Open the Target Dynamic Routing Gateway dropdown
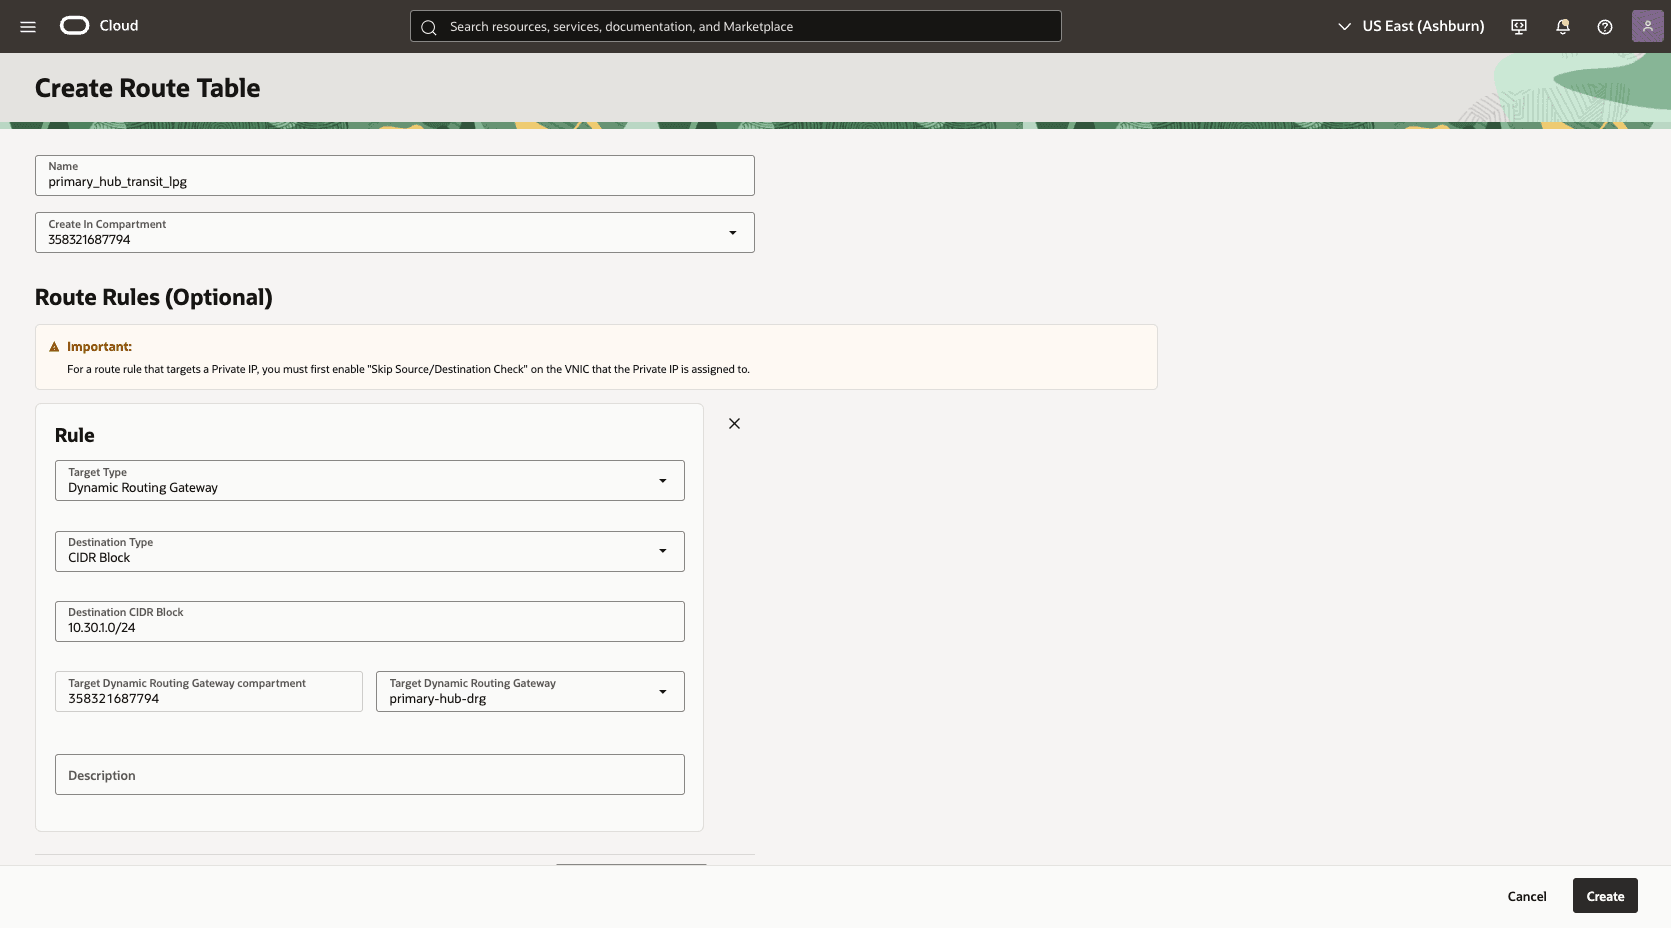 (662, 691)
